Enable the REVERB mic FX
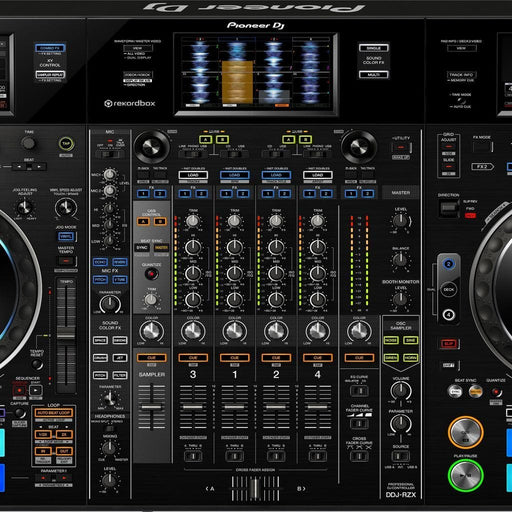 [120, 262]
